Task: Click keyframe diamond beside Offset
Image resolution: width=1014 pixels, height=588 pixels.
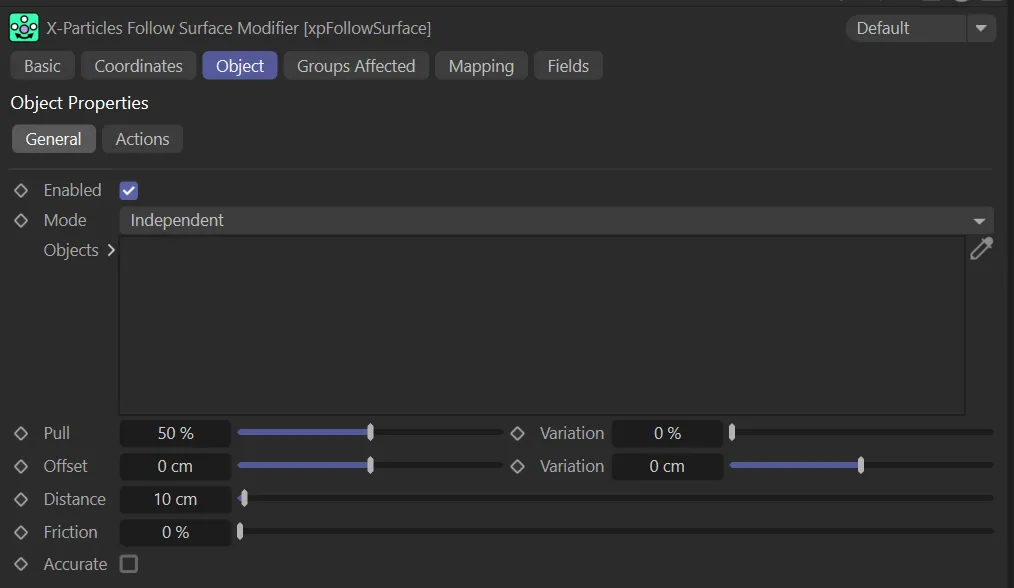Action: click(21, 466)
